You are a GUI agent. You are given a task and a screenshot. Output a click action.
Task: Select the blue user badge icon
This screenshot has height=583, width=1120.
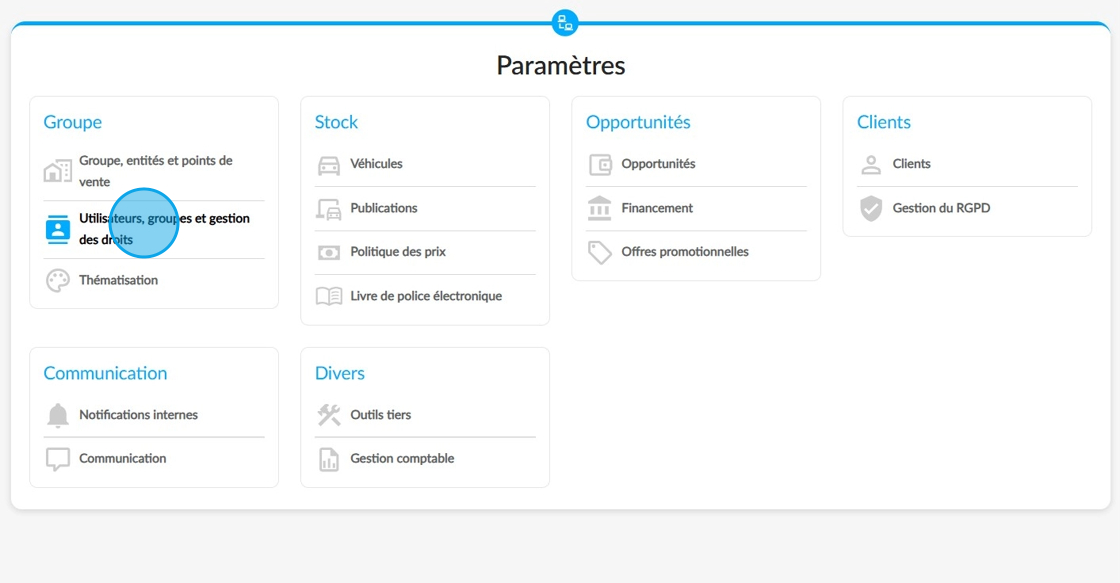[58, 229]
